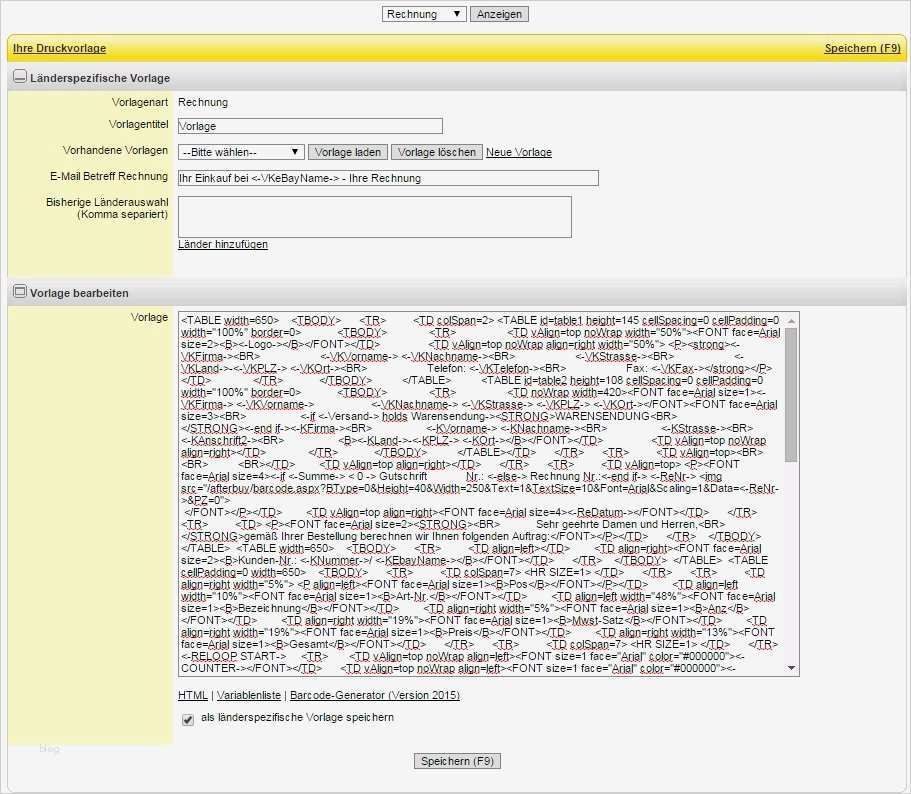This screenshot has height=794, width=911.
Task: Click the Vorlage laden button
Action: pos(347,152)
